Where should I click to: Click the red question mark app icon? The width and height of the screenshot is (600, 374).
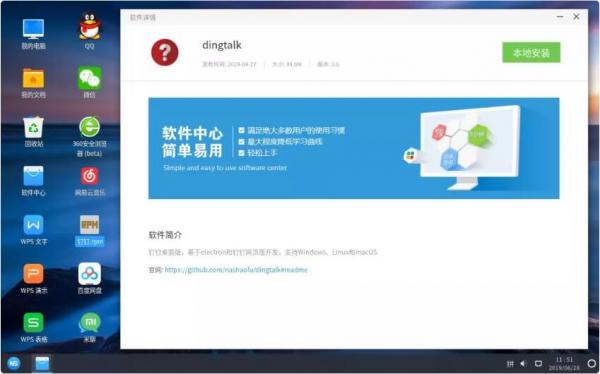[x=165, y=52]
